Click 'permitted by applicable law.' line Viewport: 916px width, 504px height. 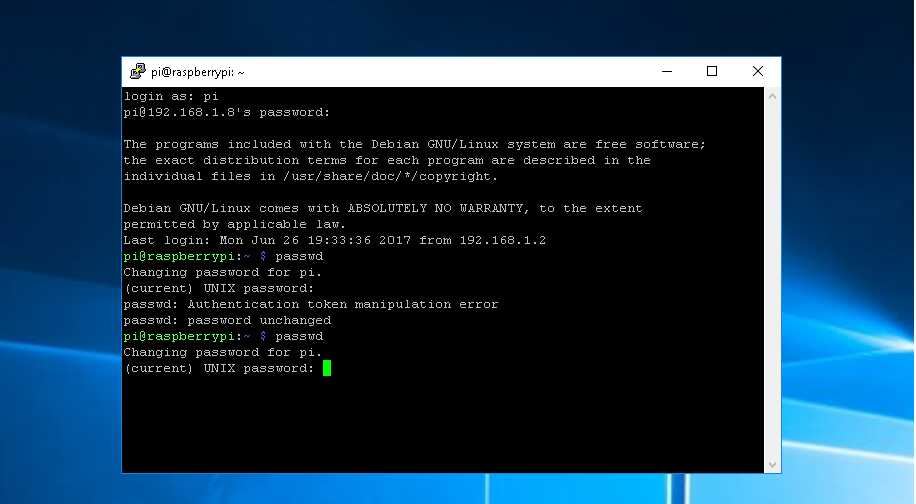click(x=234, y=224)
